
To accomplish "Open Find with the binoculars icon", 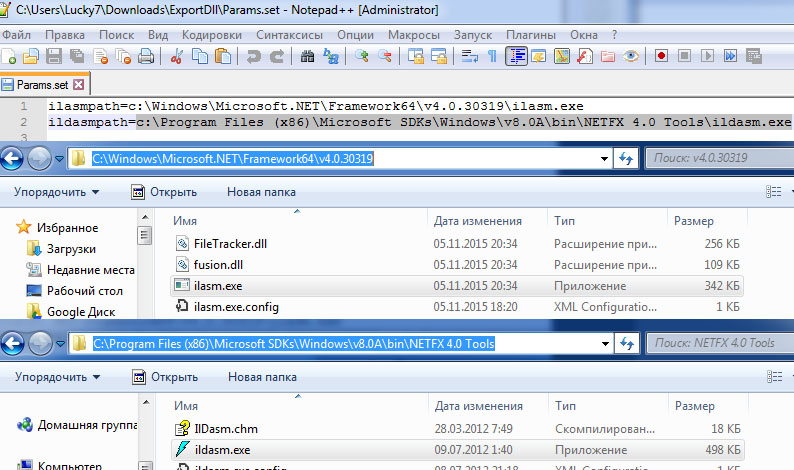I will pyautogui.click(x=307, y=56).
